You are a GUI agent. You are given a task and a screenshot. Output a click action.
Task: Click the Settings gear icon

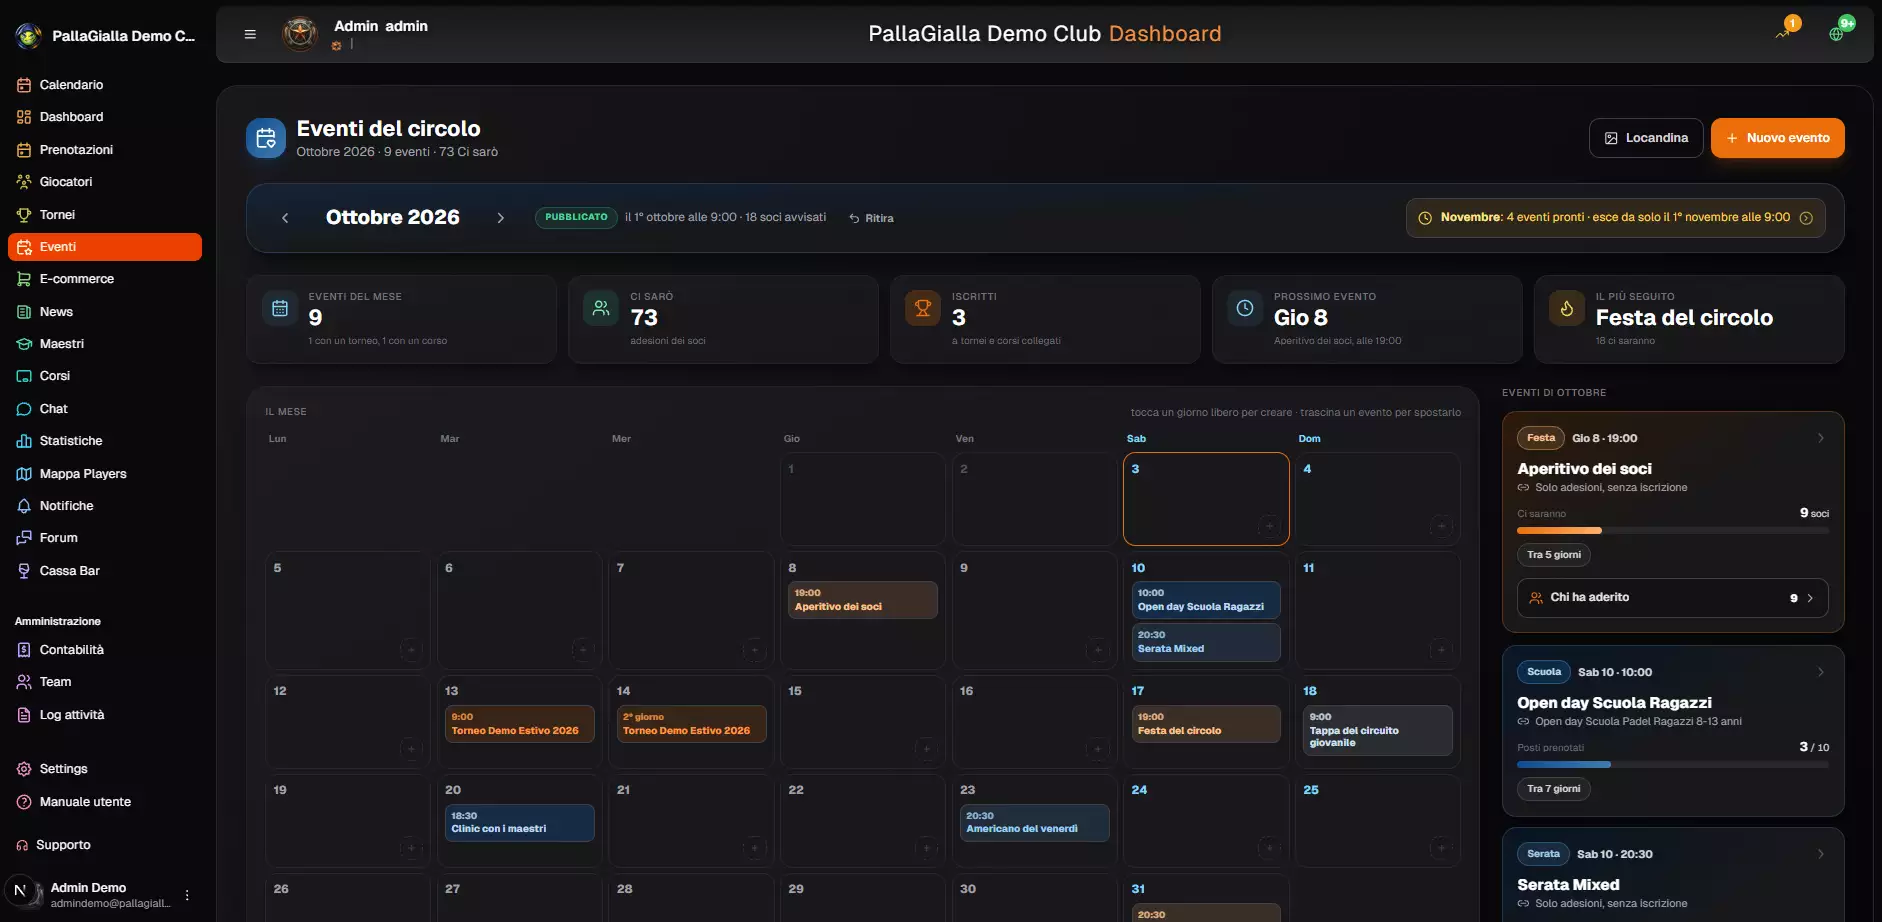pos(24,769)
